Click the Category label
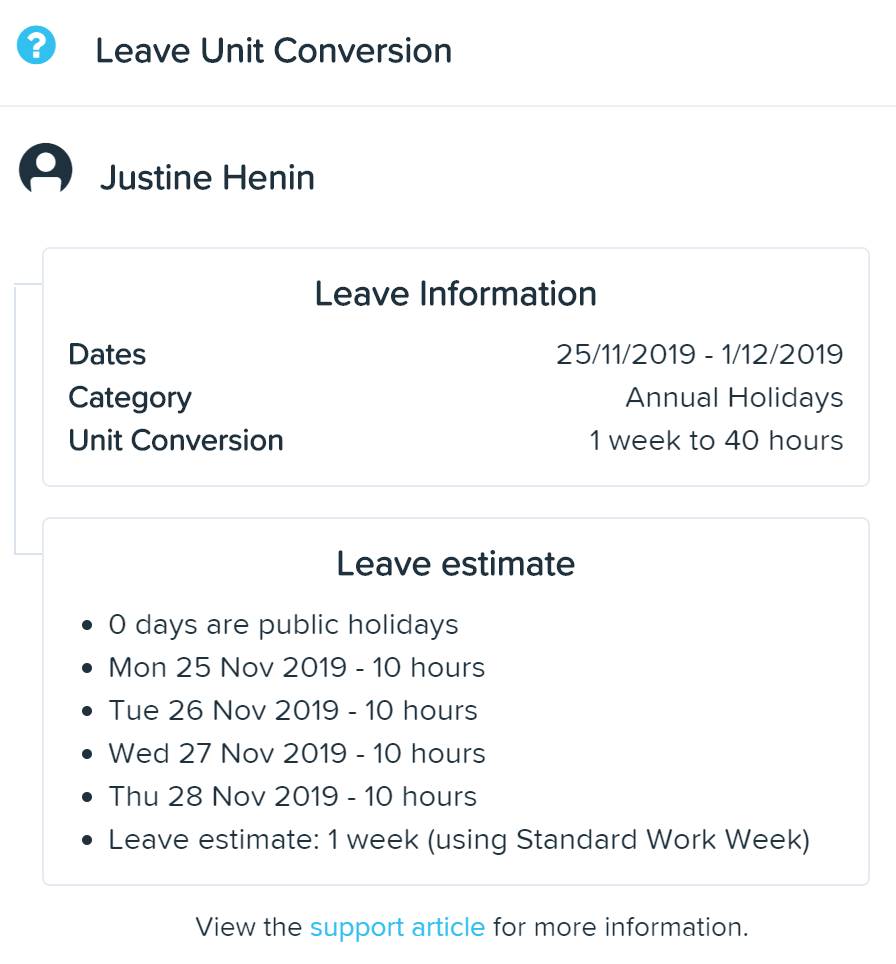 (130, 398)
